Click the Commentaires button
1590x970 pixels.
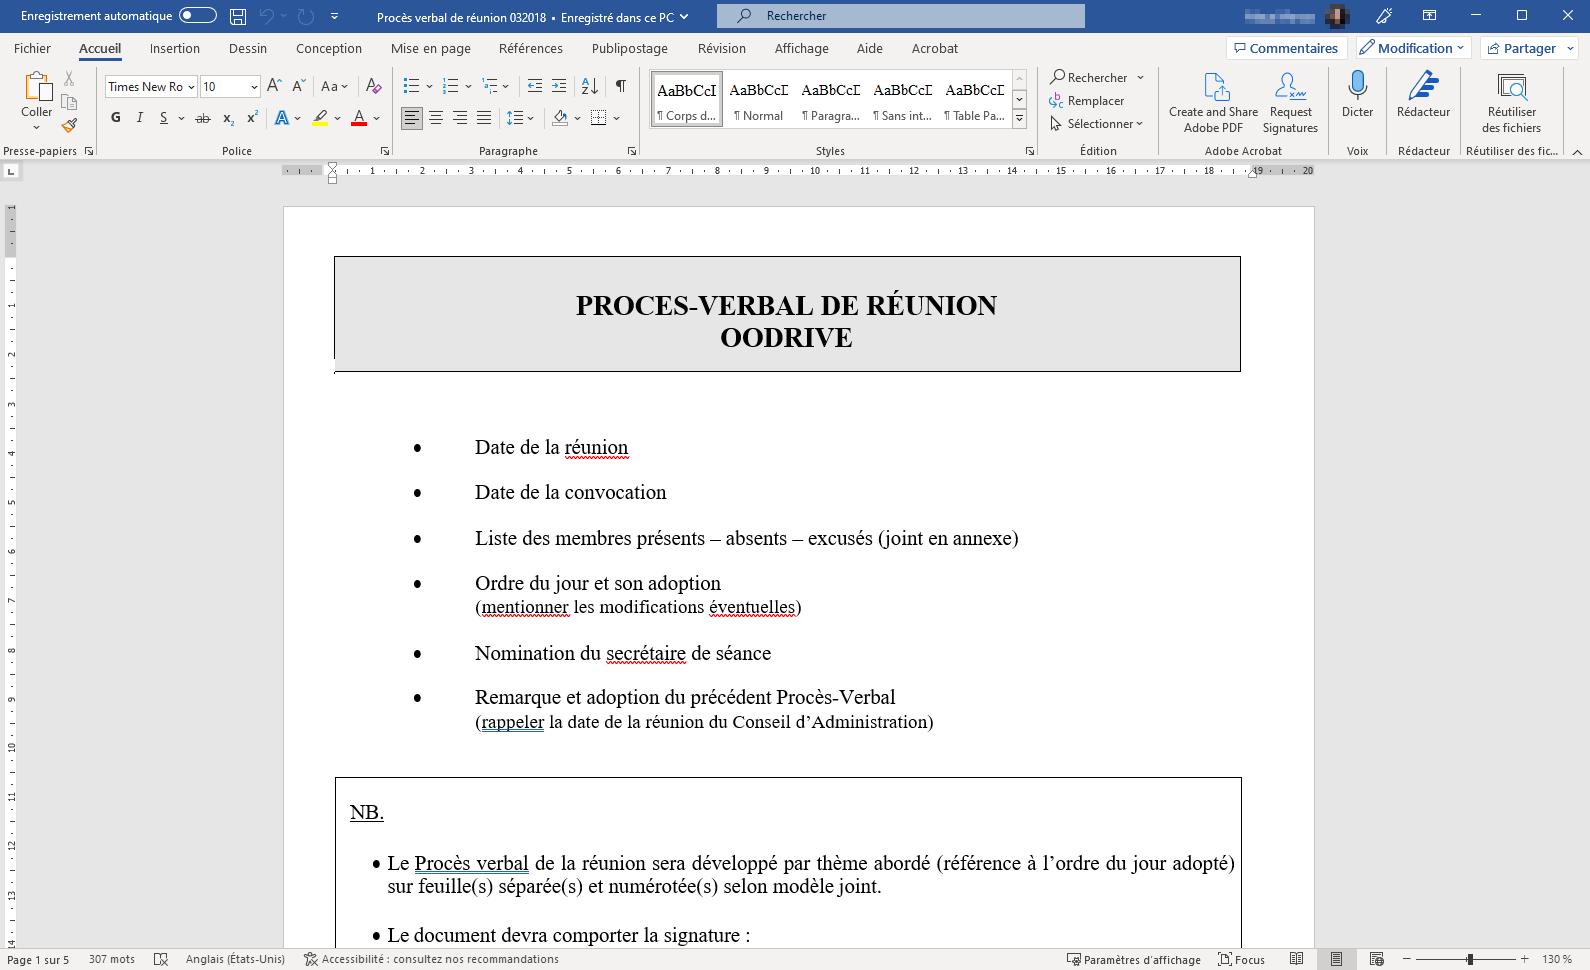coord(1286,48)
